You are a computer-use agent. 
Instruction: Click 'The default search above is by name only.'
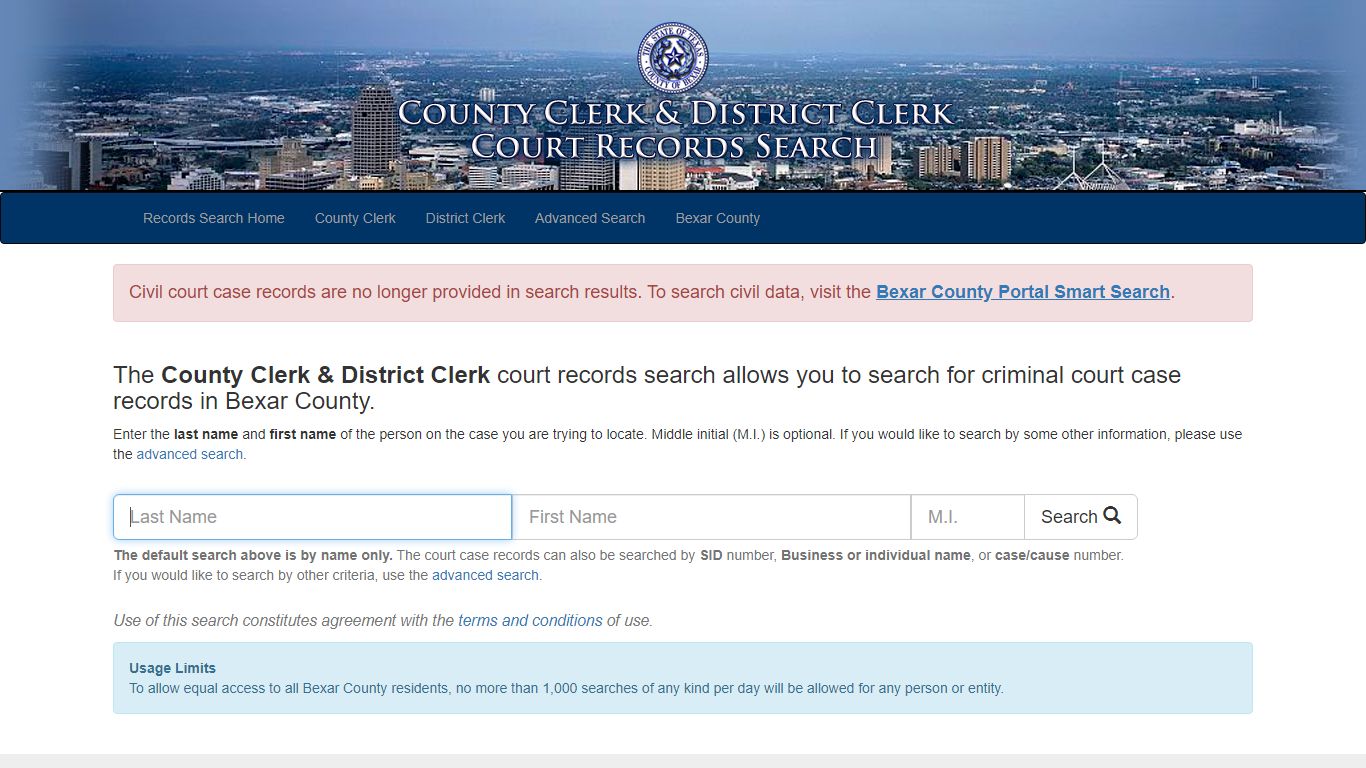253,555
